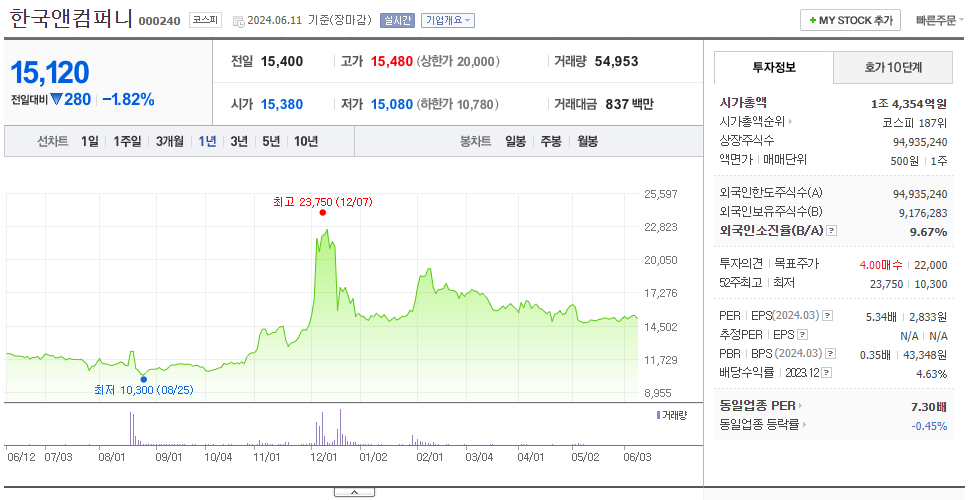The height and width of the screenshot is (500, 968).
Task: Click the 동일업종 PER value 7.30배
Action: (929, 407)
